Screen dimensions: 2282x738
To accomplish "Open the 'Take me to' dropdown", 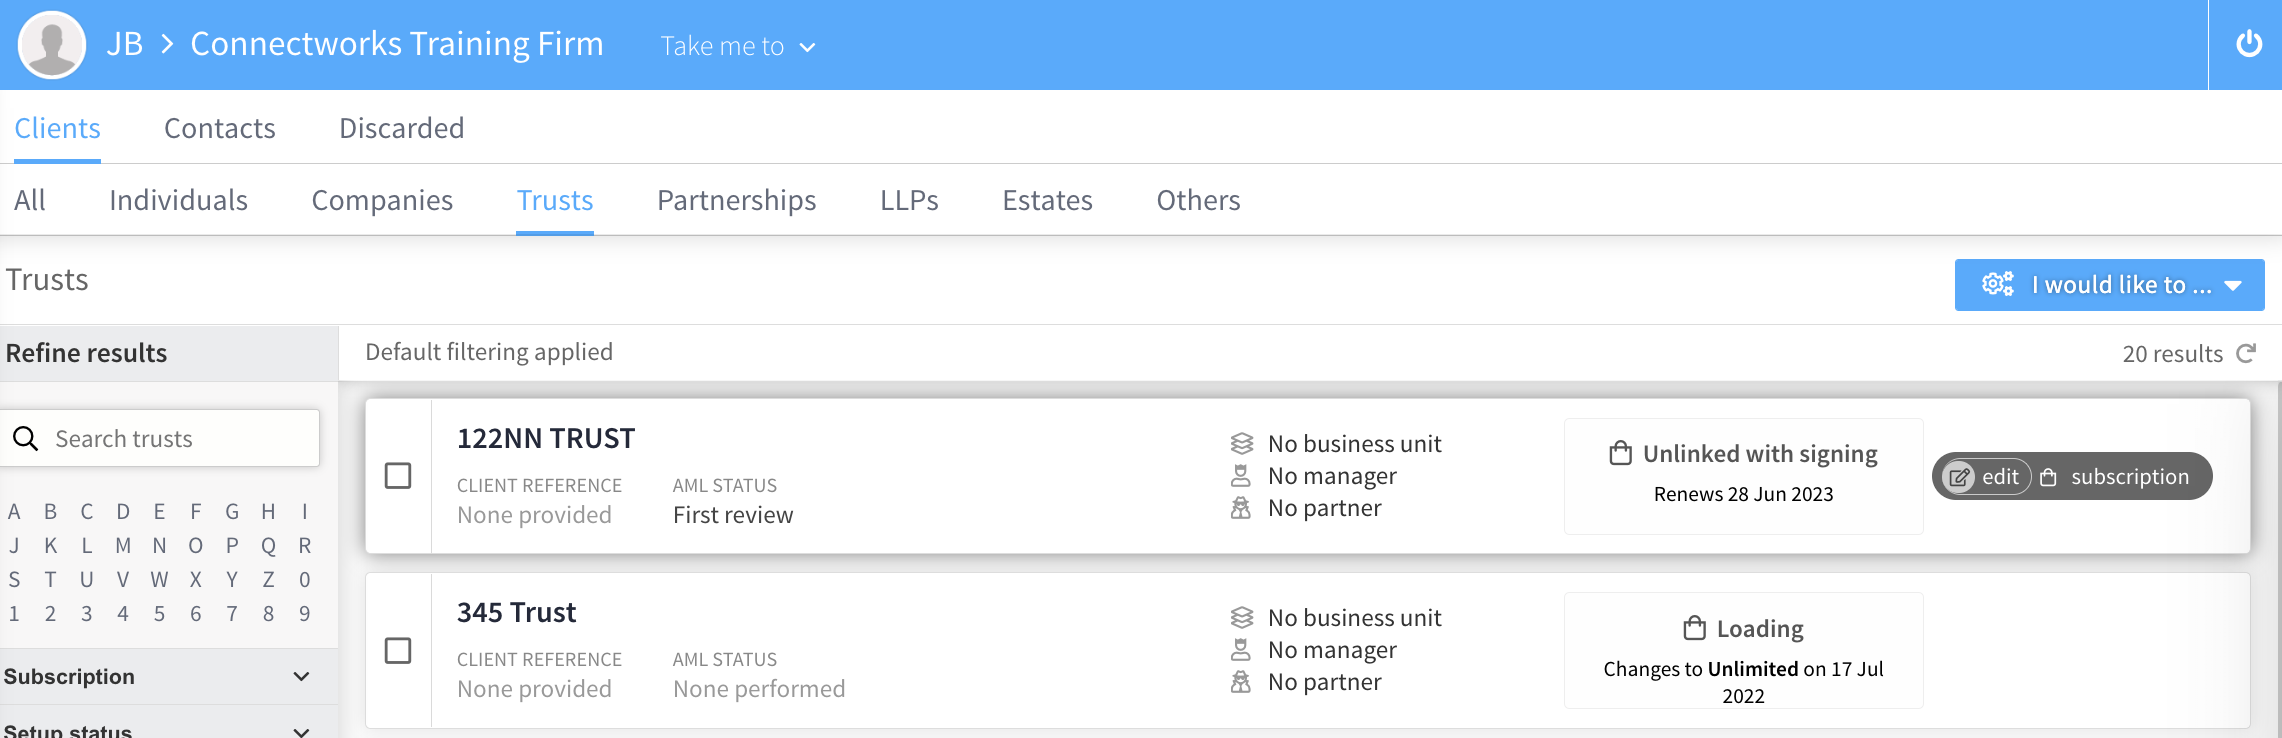I will point(738,46).
